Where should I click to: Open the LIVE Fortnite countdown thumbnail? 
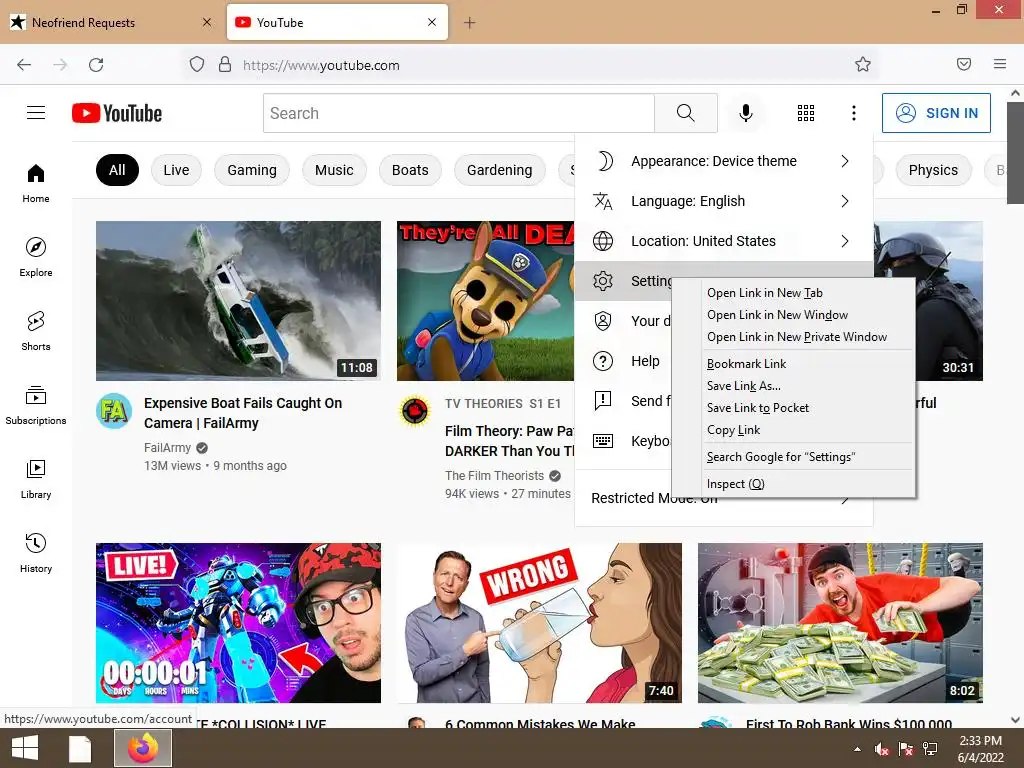click(x=238, y=623)
